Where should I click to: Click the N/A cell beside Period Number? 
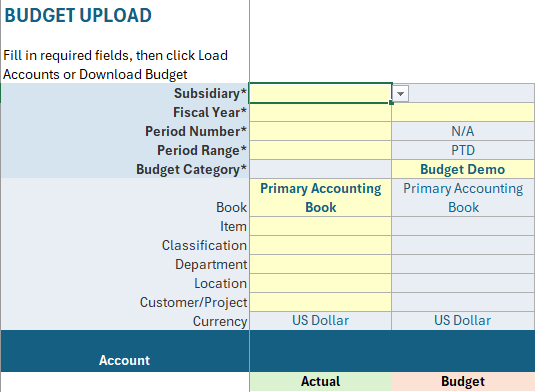coord(463,131)
